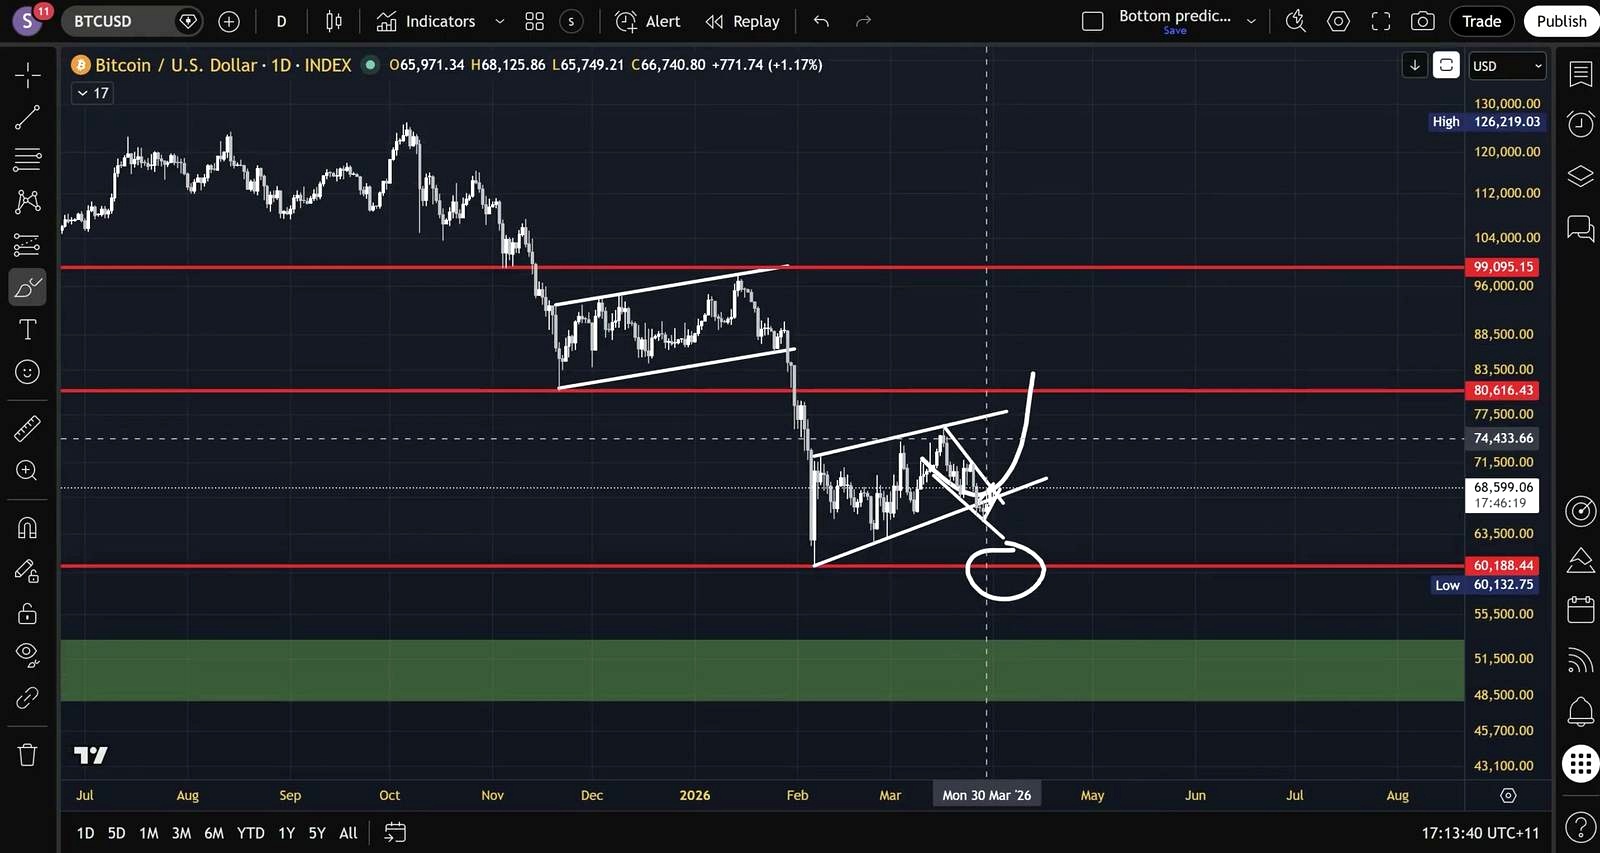Open the USD currency dropdown
The height and width of the screenshot is (853, 1600).
tap(1508, 66)
